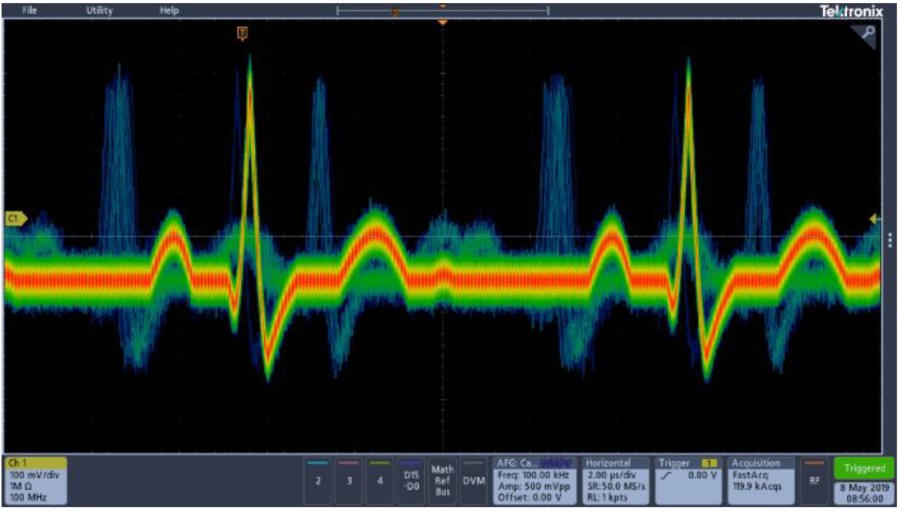Open the File menu

[30, 10]
